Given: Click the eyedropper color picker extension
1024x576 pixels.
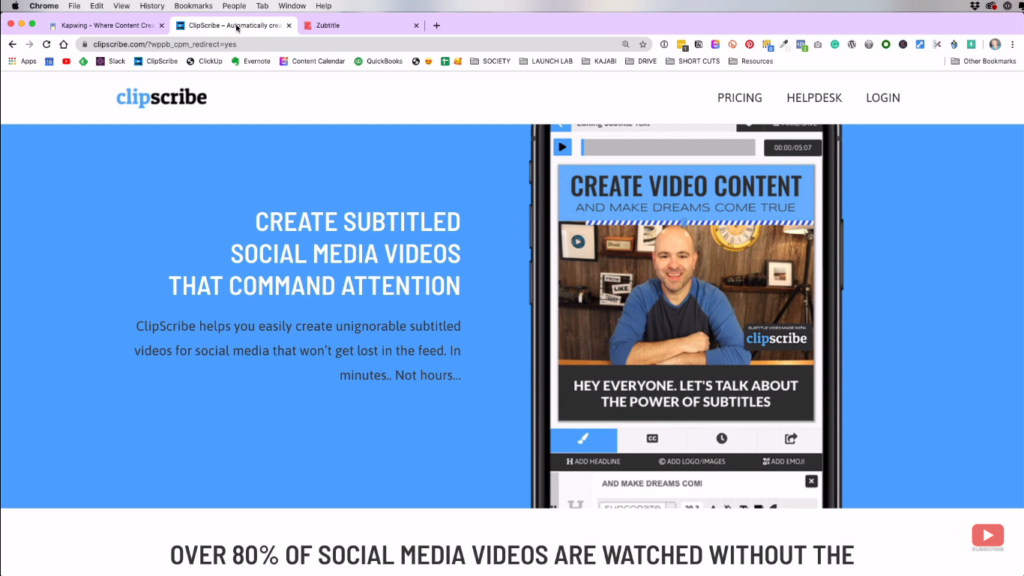Looking at the screenshot, I should click(x=784, y=44).
